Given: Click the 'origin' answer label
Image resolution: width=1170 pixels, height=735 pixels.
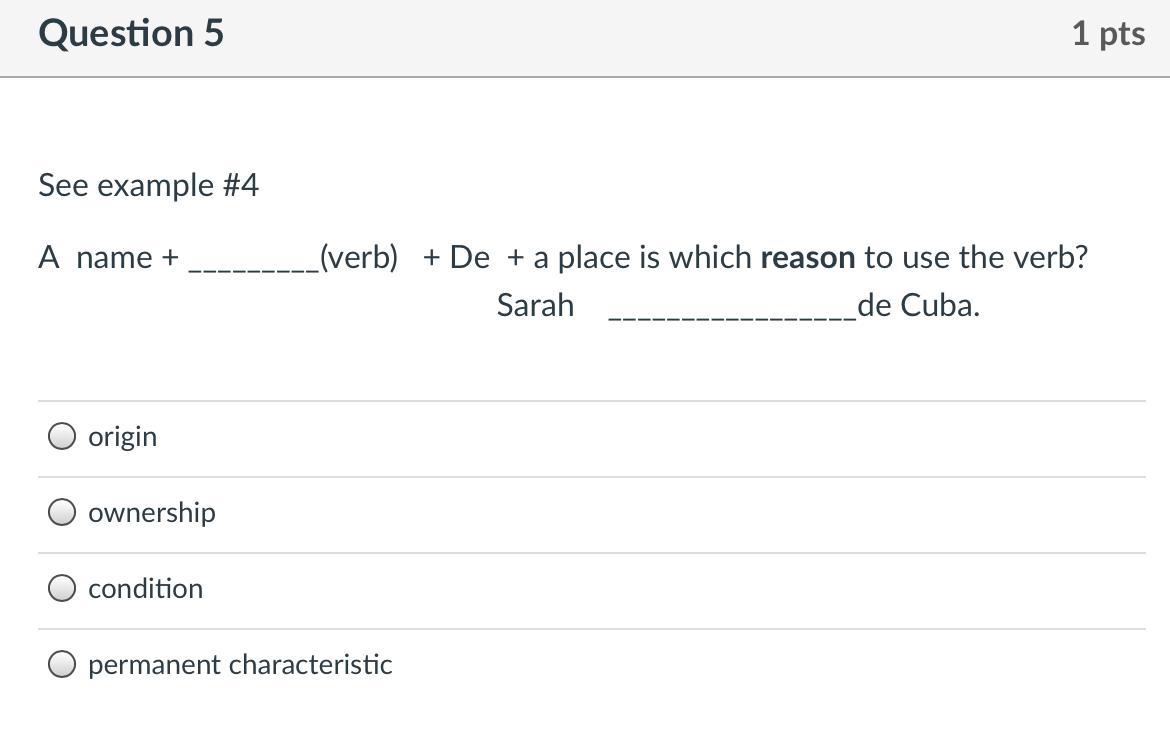Looking at the screenshot, I should (x=122, y=436).
